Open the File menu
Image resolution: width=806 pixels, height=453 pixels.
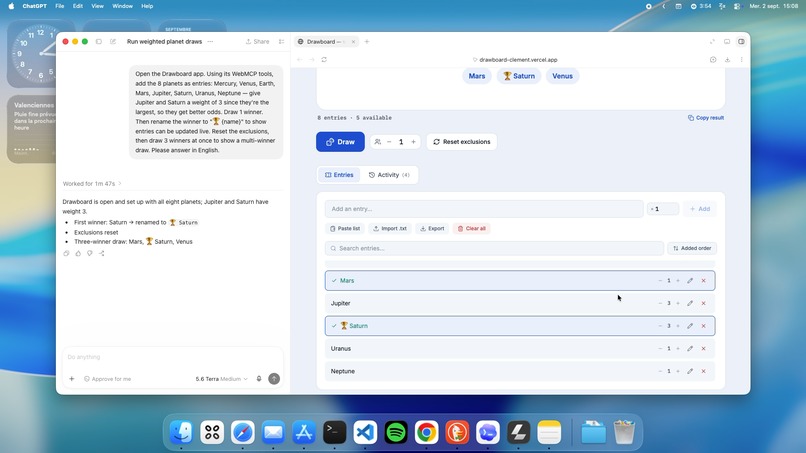pos(60,6)
